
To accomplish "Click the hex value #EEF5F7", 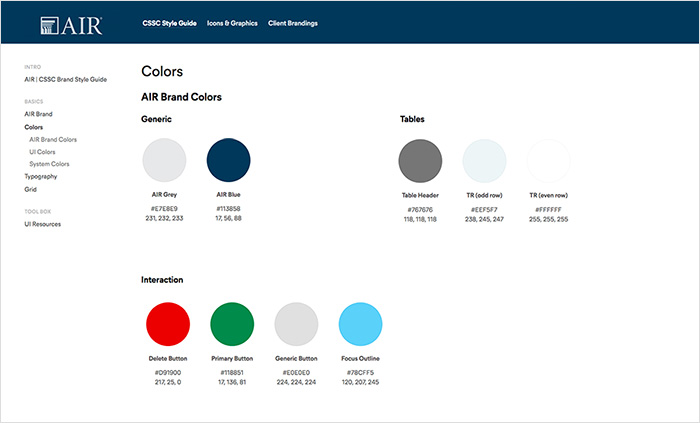I will click(x=484, y=210).
